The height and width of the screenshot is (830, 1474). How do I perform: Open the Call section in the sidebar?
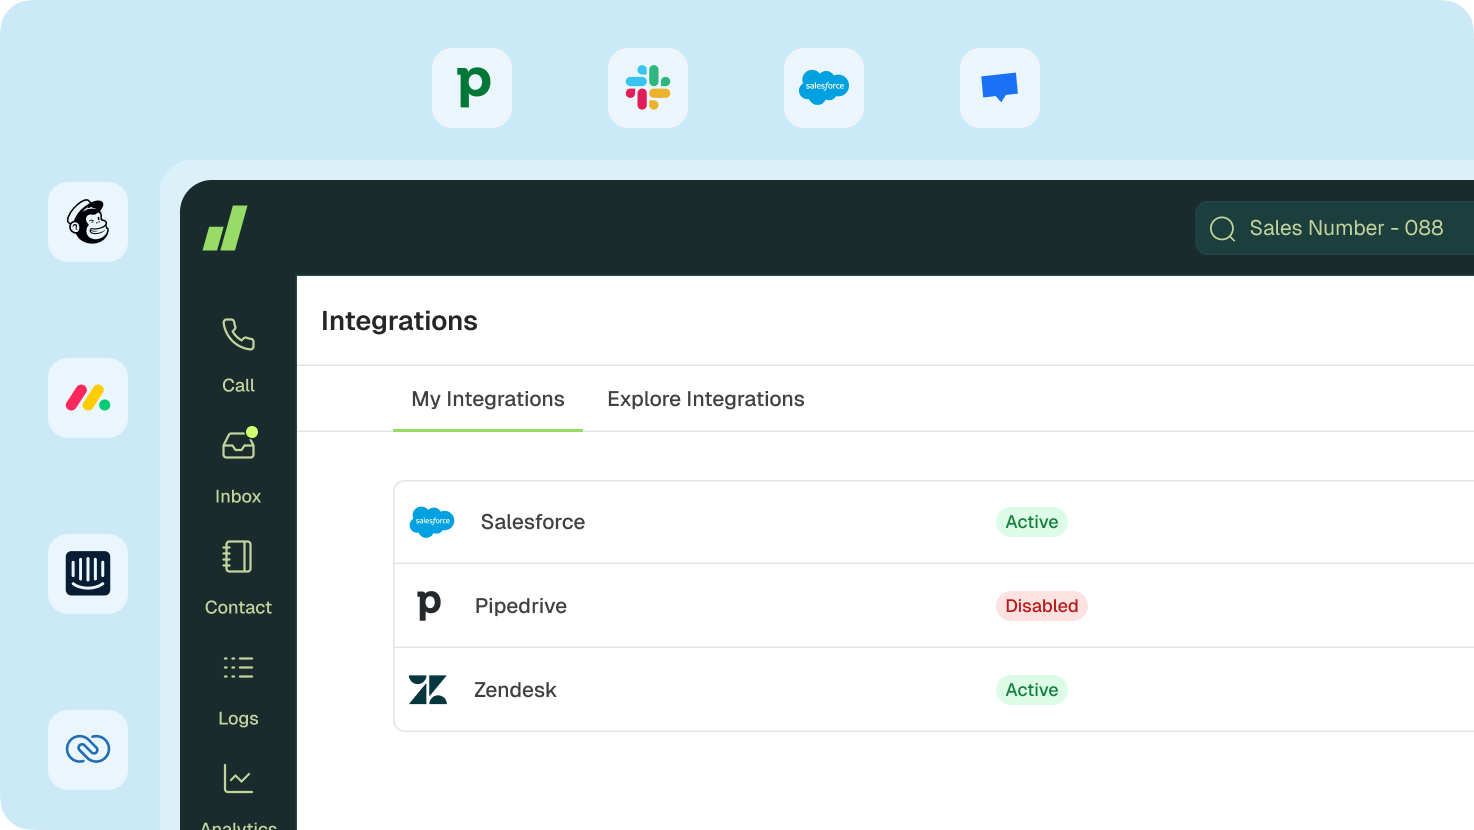pyautogui.click(x=237, y=350)
